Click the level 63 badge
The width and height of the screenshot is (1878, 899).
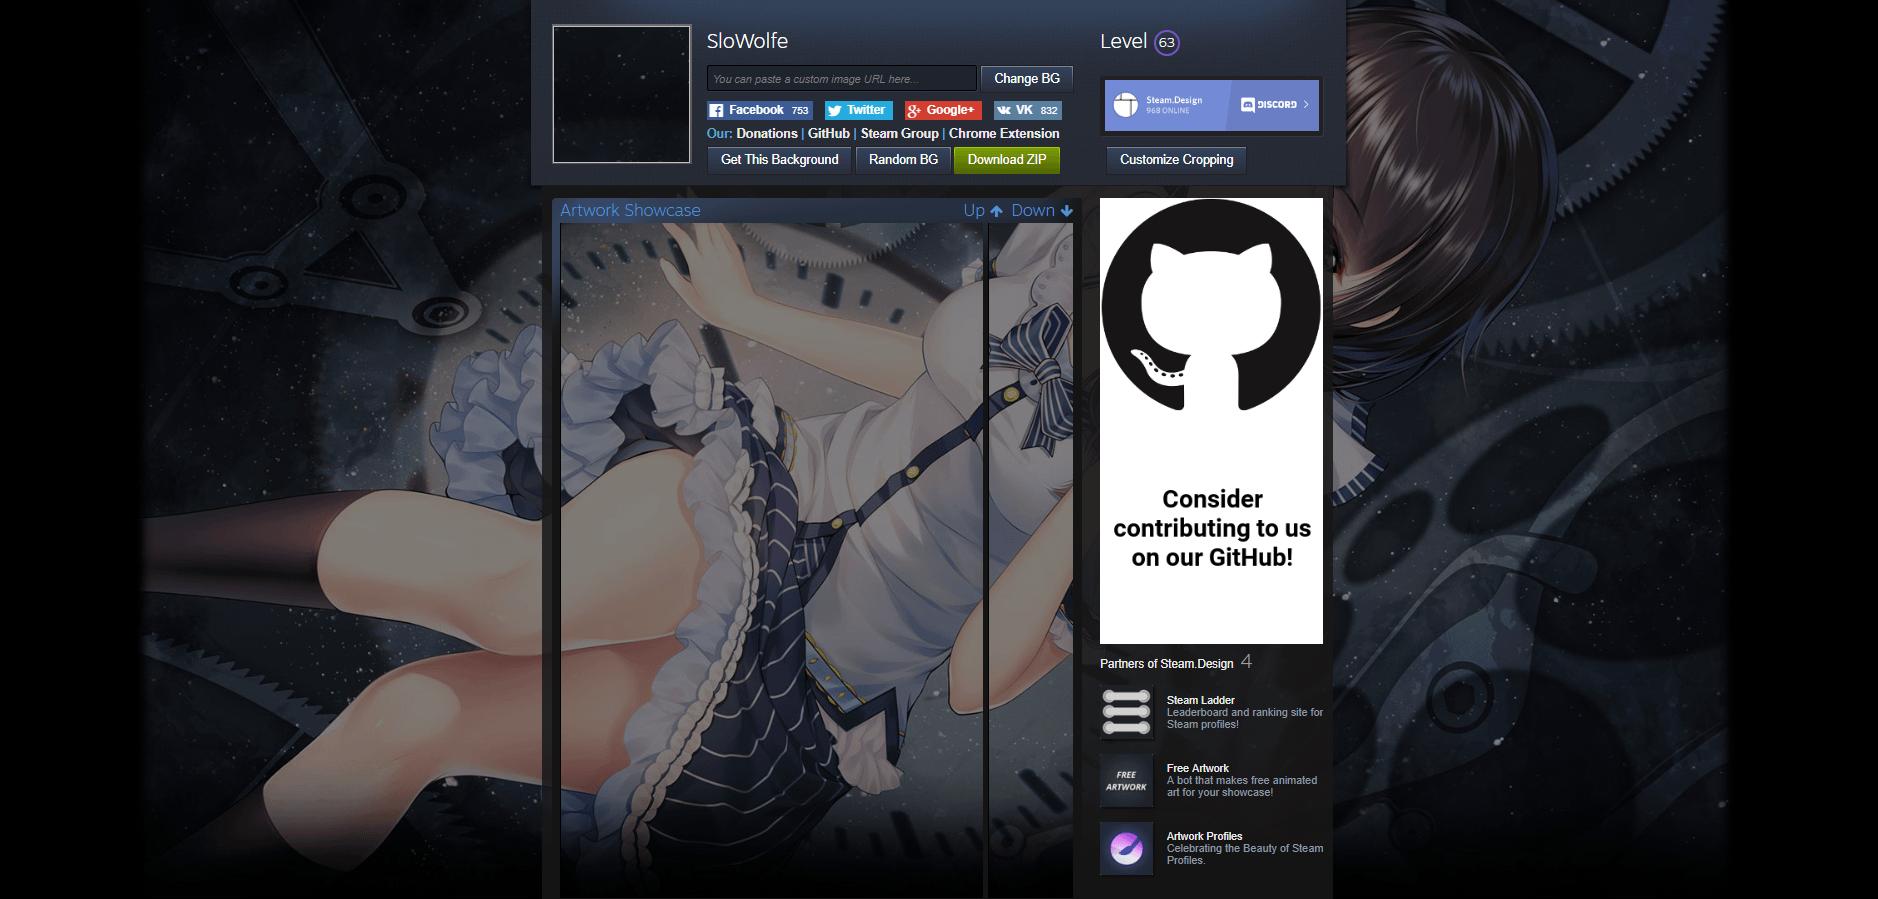click(x=1166, y=43)
